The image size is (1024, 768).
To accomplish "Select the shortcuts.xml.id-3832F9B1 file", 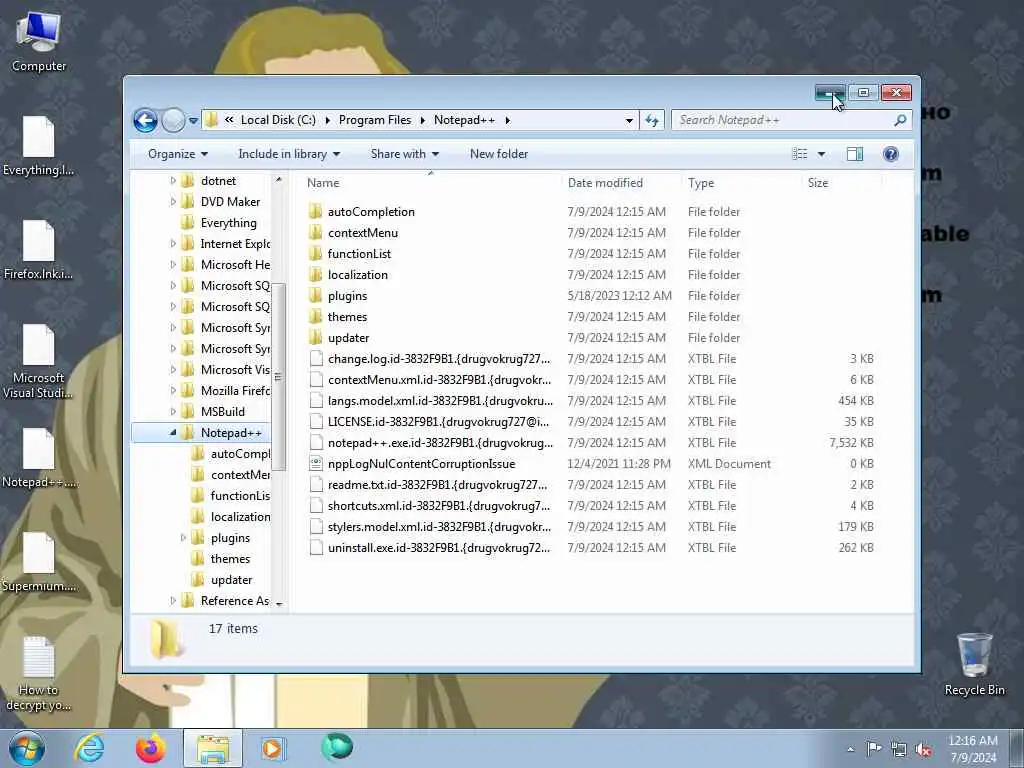I will tap(439, 505).
